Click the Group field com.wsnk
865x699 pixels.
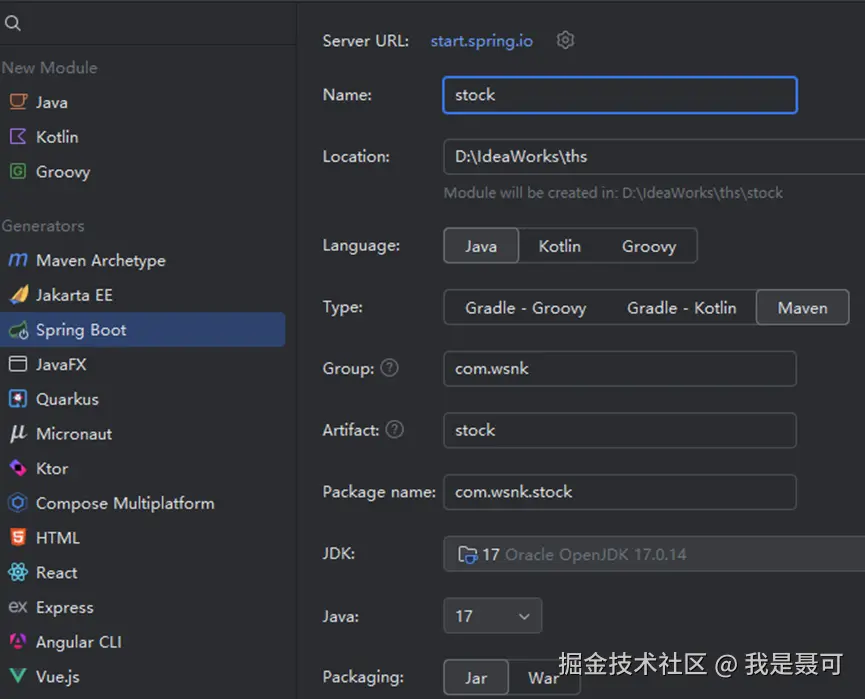(x=620, y=368)
